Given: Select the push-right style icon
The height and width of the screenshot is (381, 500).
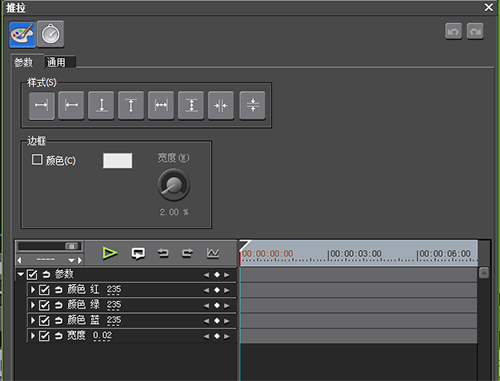Looking at the screenshot, I should click(x=42, y=105).
